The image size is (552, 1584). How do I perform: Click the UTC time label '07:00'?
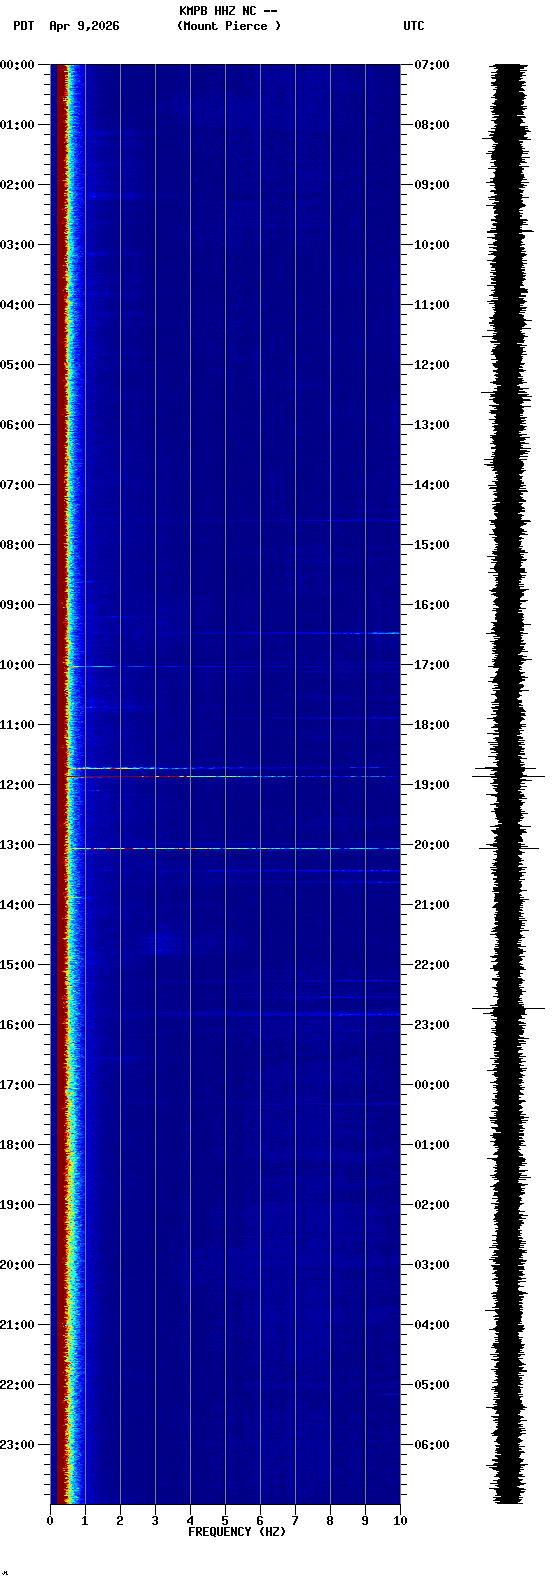[432, 65]
